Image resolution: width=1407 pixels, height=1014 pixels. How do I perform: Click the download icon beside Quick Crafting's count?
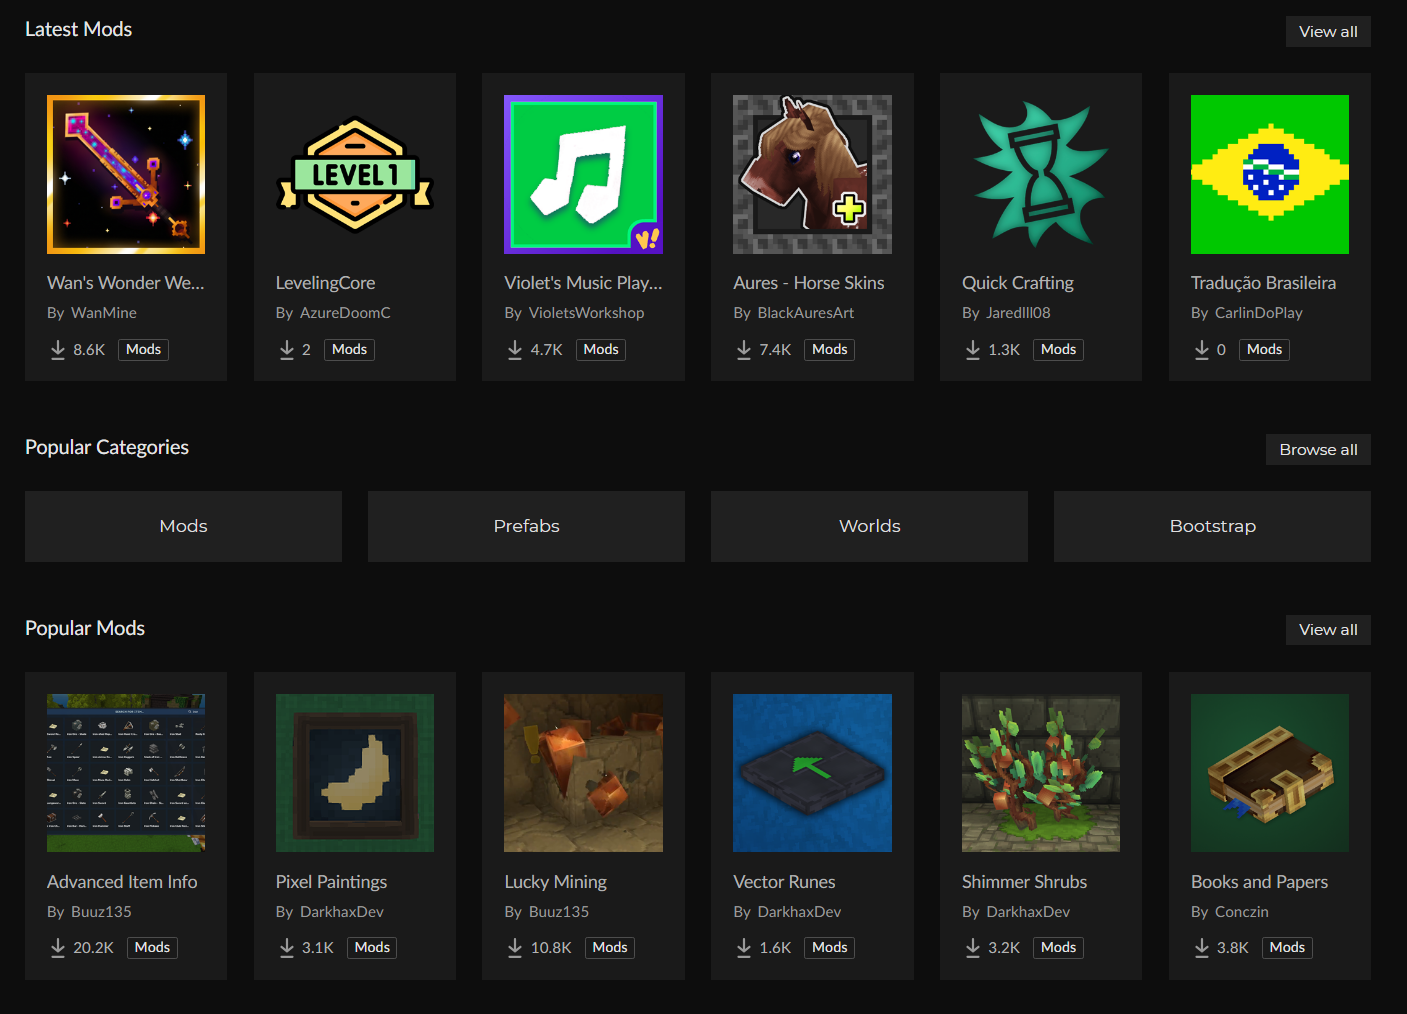pos(972,350)
